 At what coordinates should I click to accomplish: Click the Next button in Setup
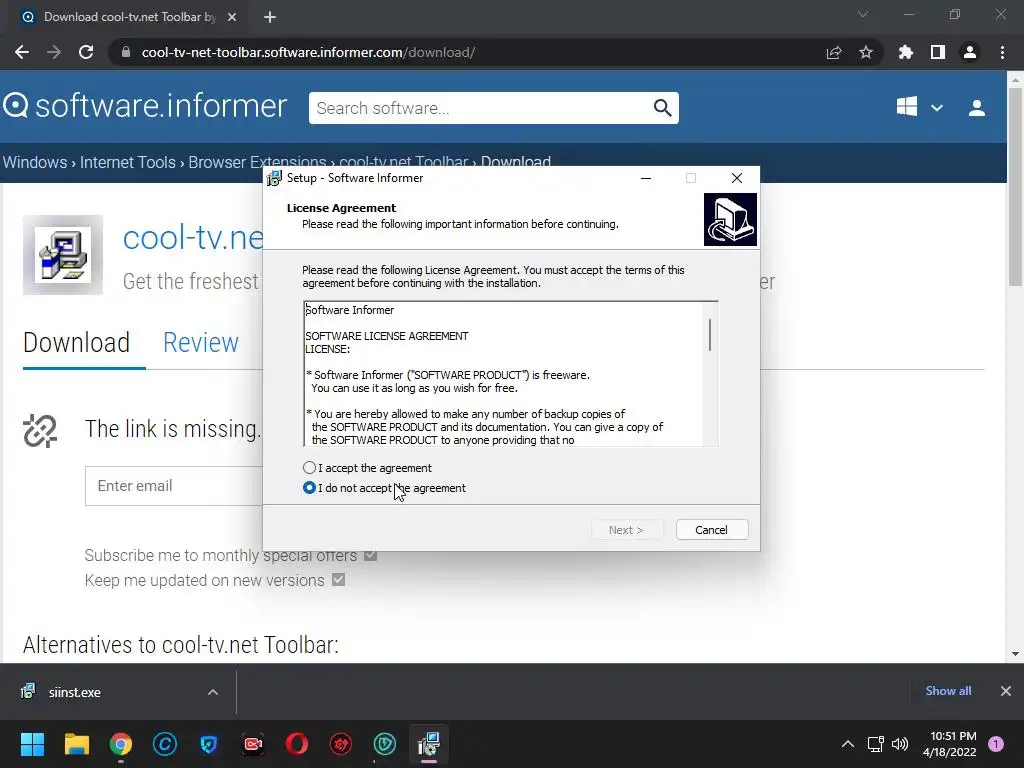[x=626, y=530]
